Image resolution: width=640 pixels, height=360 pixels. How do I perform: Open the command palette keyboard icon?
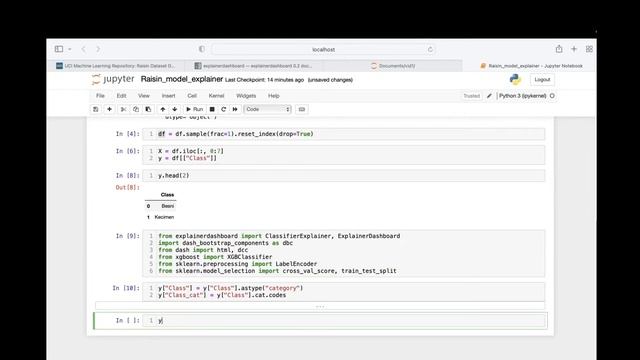click(302, 109)
